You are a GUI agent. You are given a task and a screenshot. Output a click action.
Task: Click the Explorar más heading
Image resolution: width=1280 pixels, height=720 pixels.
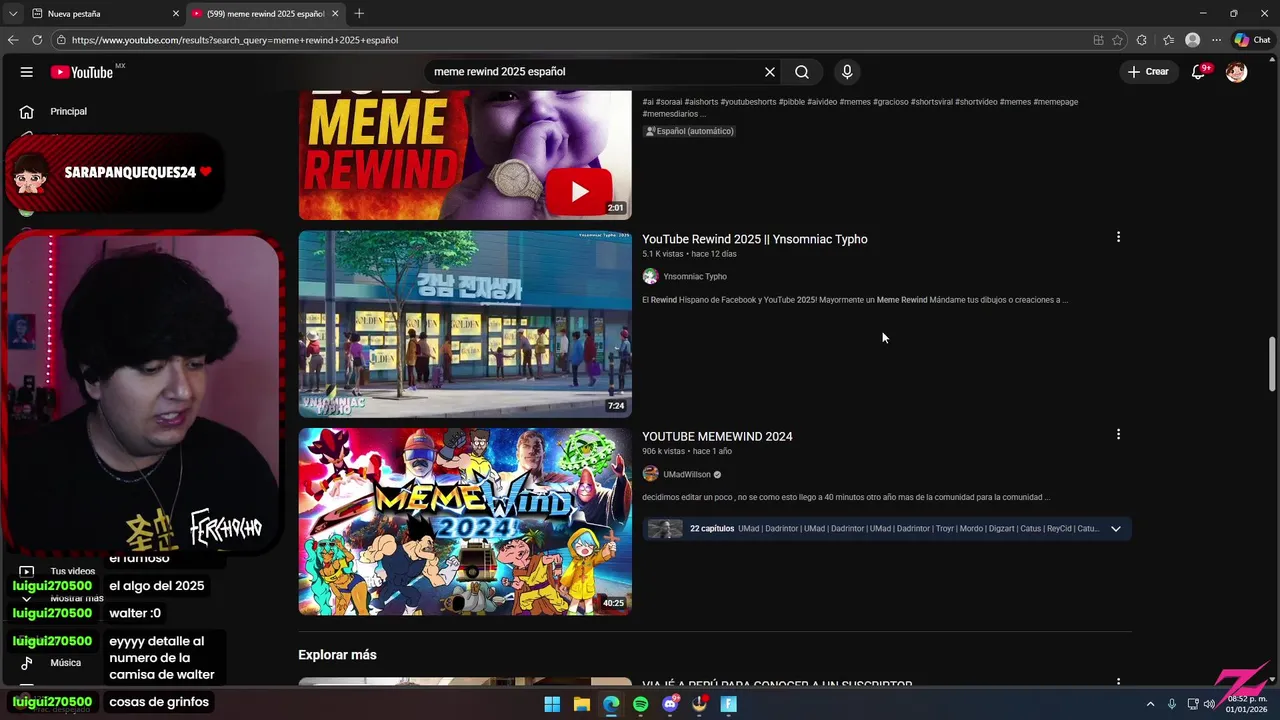(x=337, y=655)
